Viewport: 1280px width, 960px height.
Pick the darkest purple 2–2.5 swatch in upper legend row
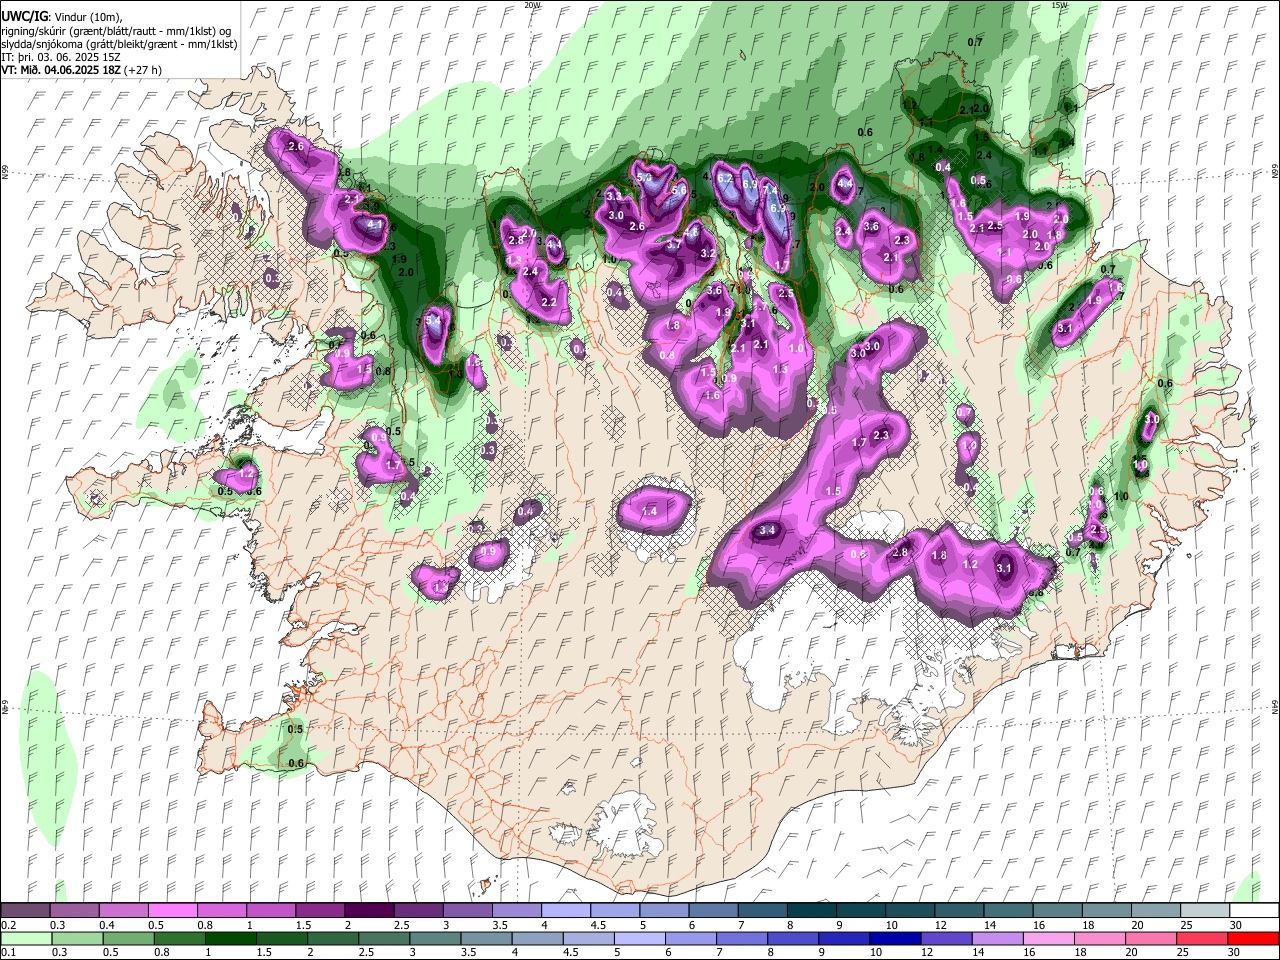point(370,910)
